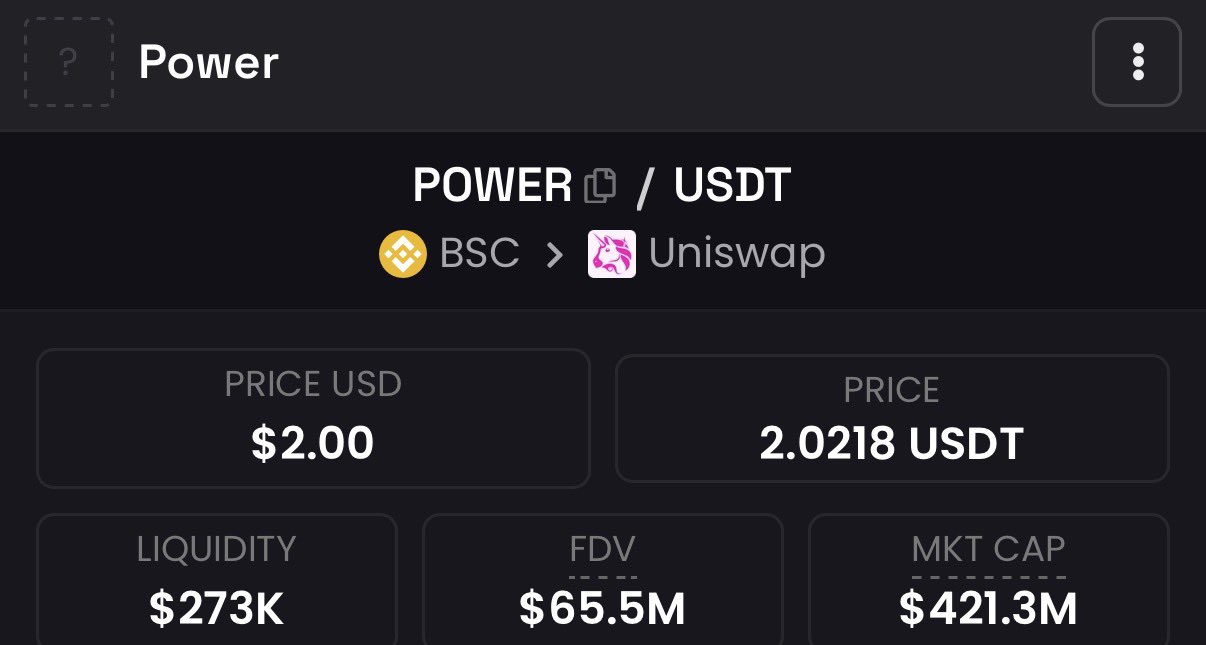The width and height of the screenshot is (1206, 645).
Task: Click the $65.5M FDV value
Action: point(602,609)
